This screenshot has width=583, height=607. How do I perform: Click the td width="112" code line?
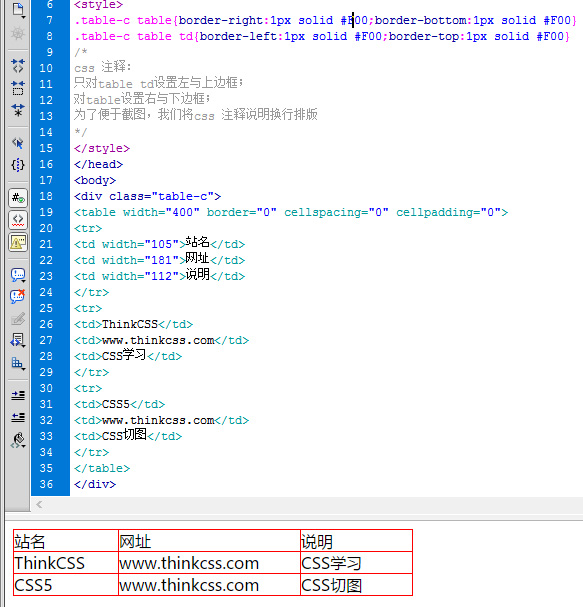(x=159, y=275)
